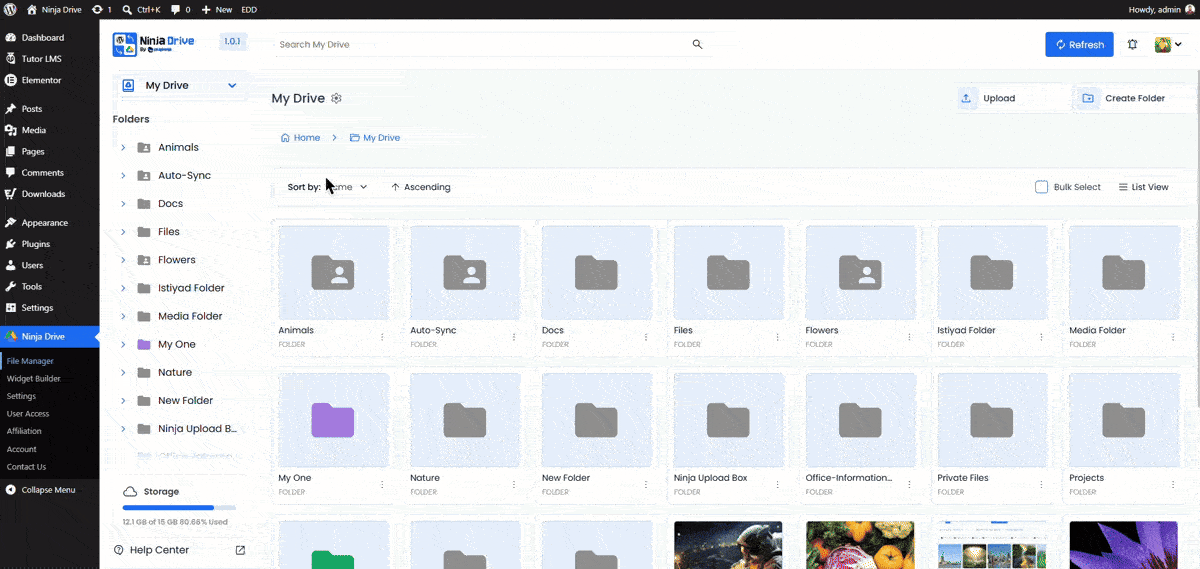Click the My Drive breadcrumb

[x=375, y=137]
